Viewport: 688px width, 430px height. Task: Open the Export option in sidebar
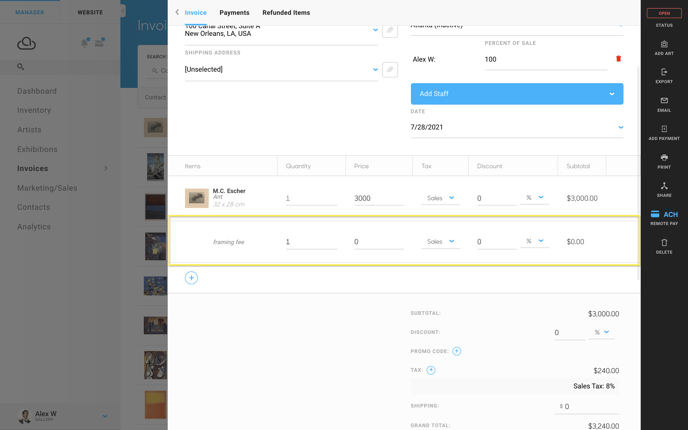(664, 72)
